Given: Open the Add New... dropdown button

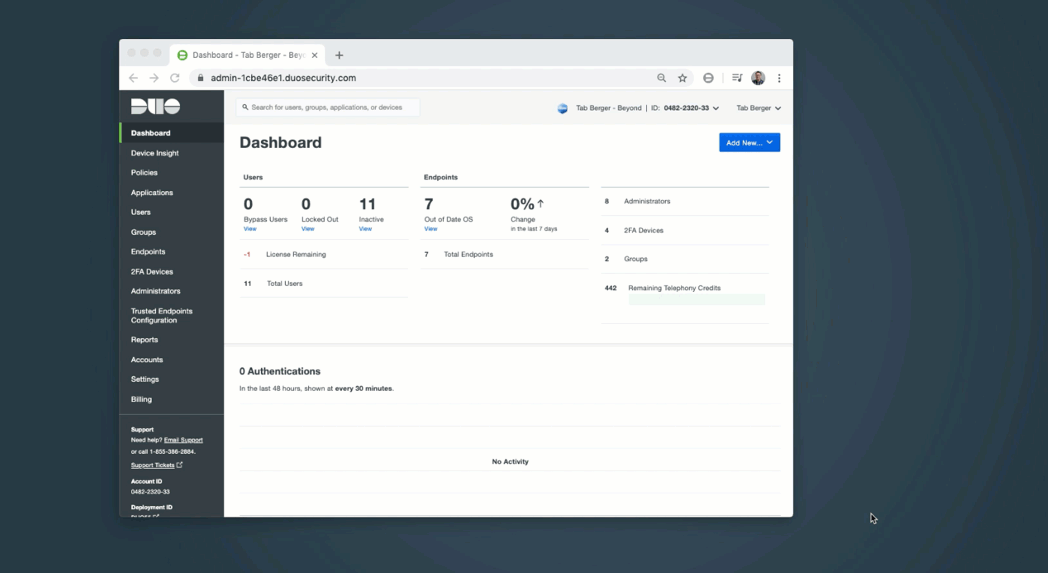Looking at the screenshot, I should 749,142.
